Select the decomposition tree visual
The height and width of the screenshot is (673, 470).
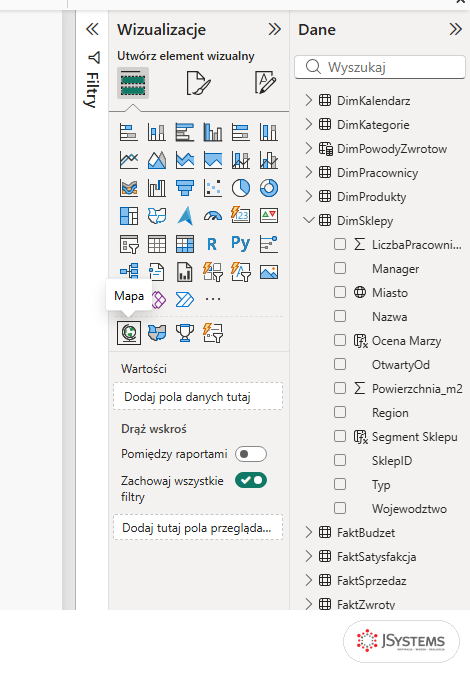(129, 272)
